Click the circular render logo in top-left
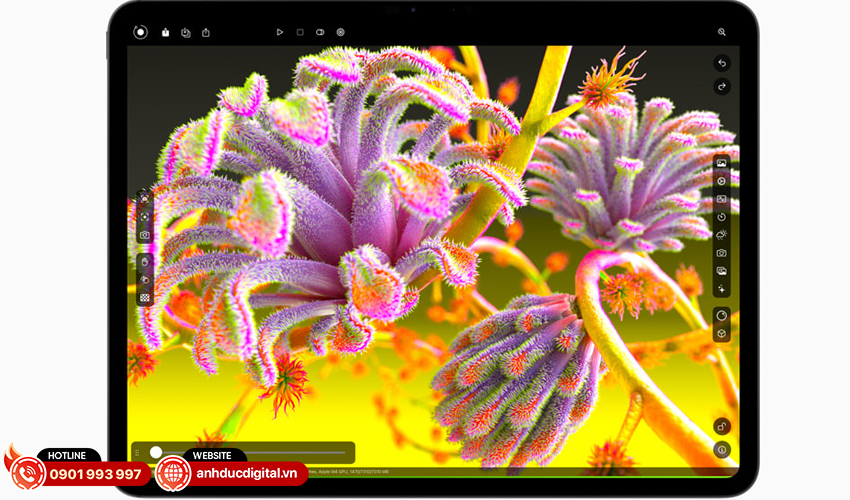850x500 pixels. (x=141, y=31)
